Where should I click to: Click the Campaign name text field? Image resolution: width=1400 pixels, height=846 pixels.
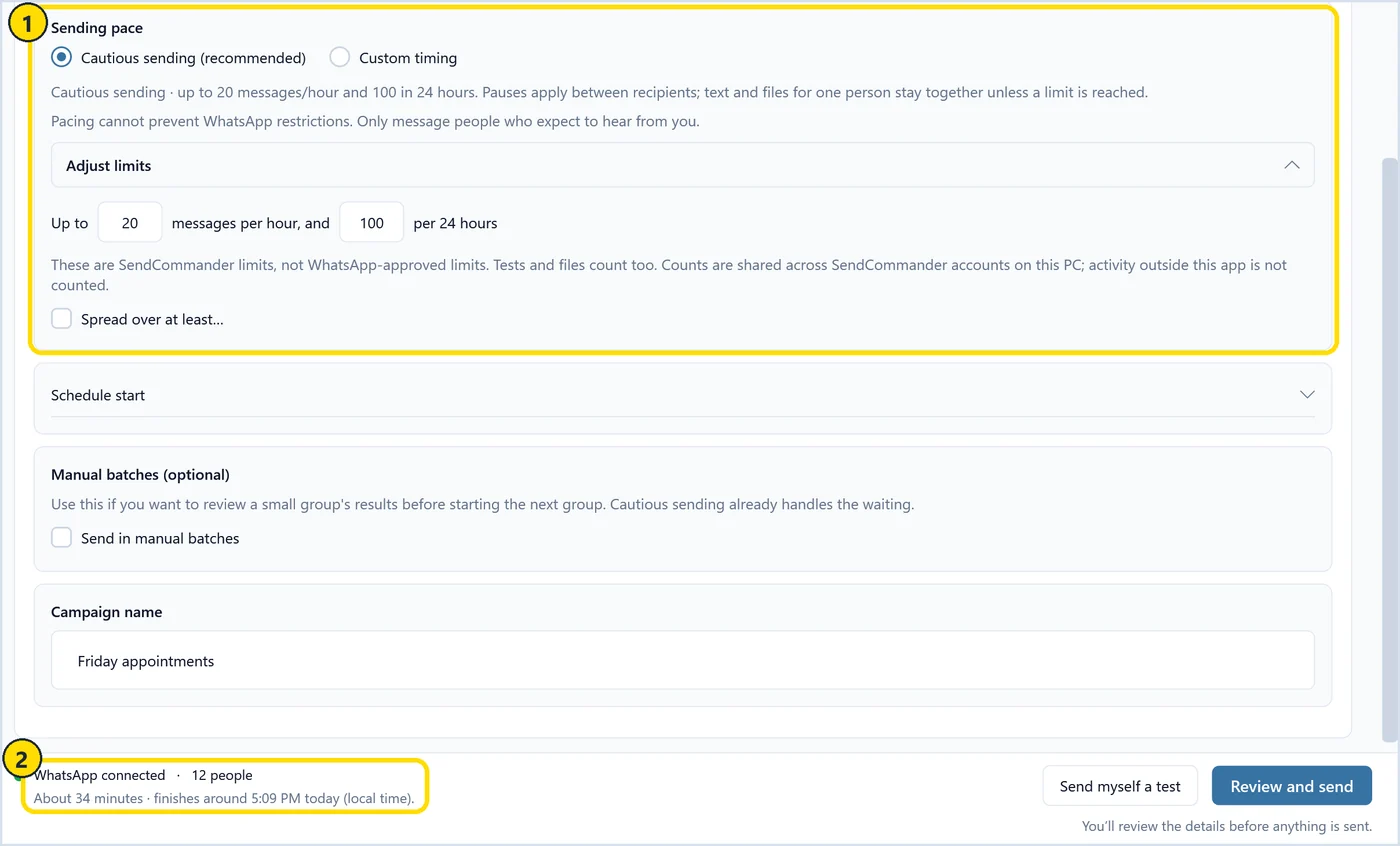click(683, 660)
